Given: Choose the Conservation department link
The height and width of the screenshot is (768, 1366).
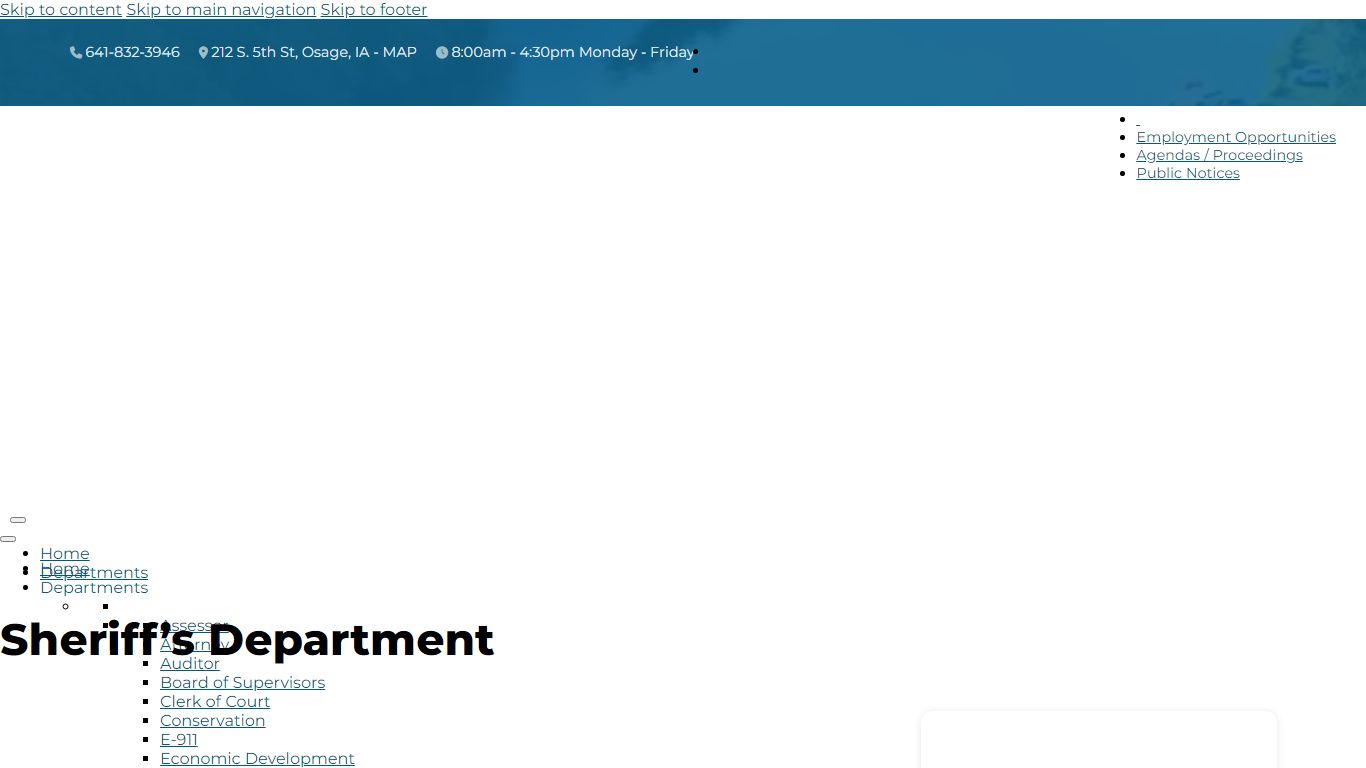Looking at the screenshot, I should pyautogui.click(x=212, y=721).
